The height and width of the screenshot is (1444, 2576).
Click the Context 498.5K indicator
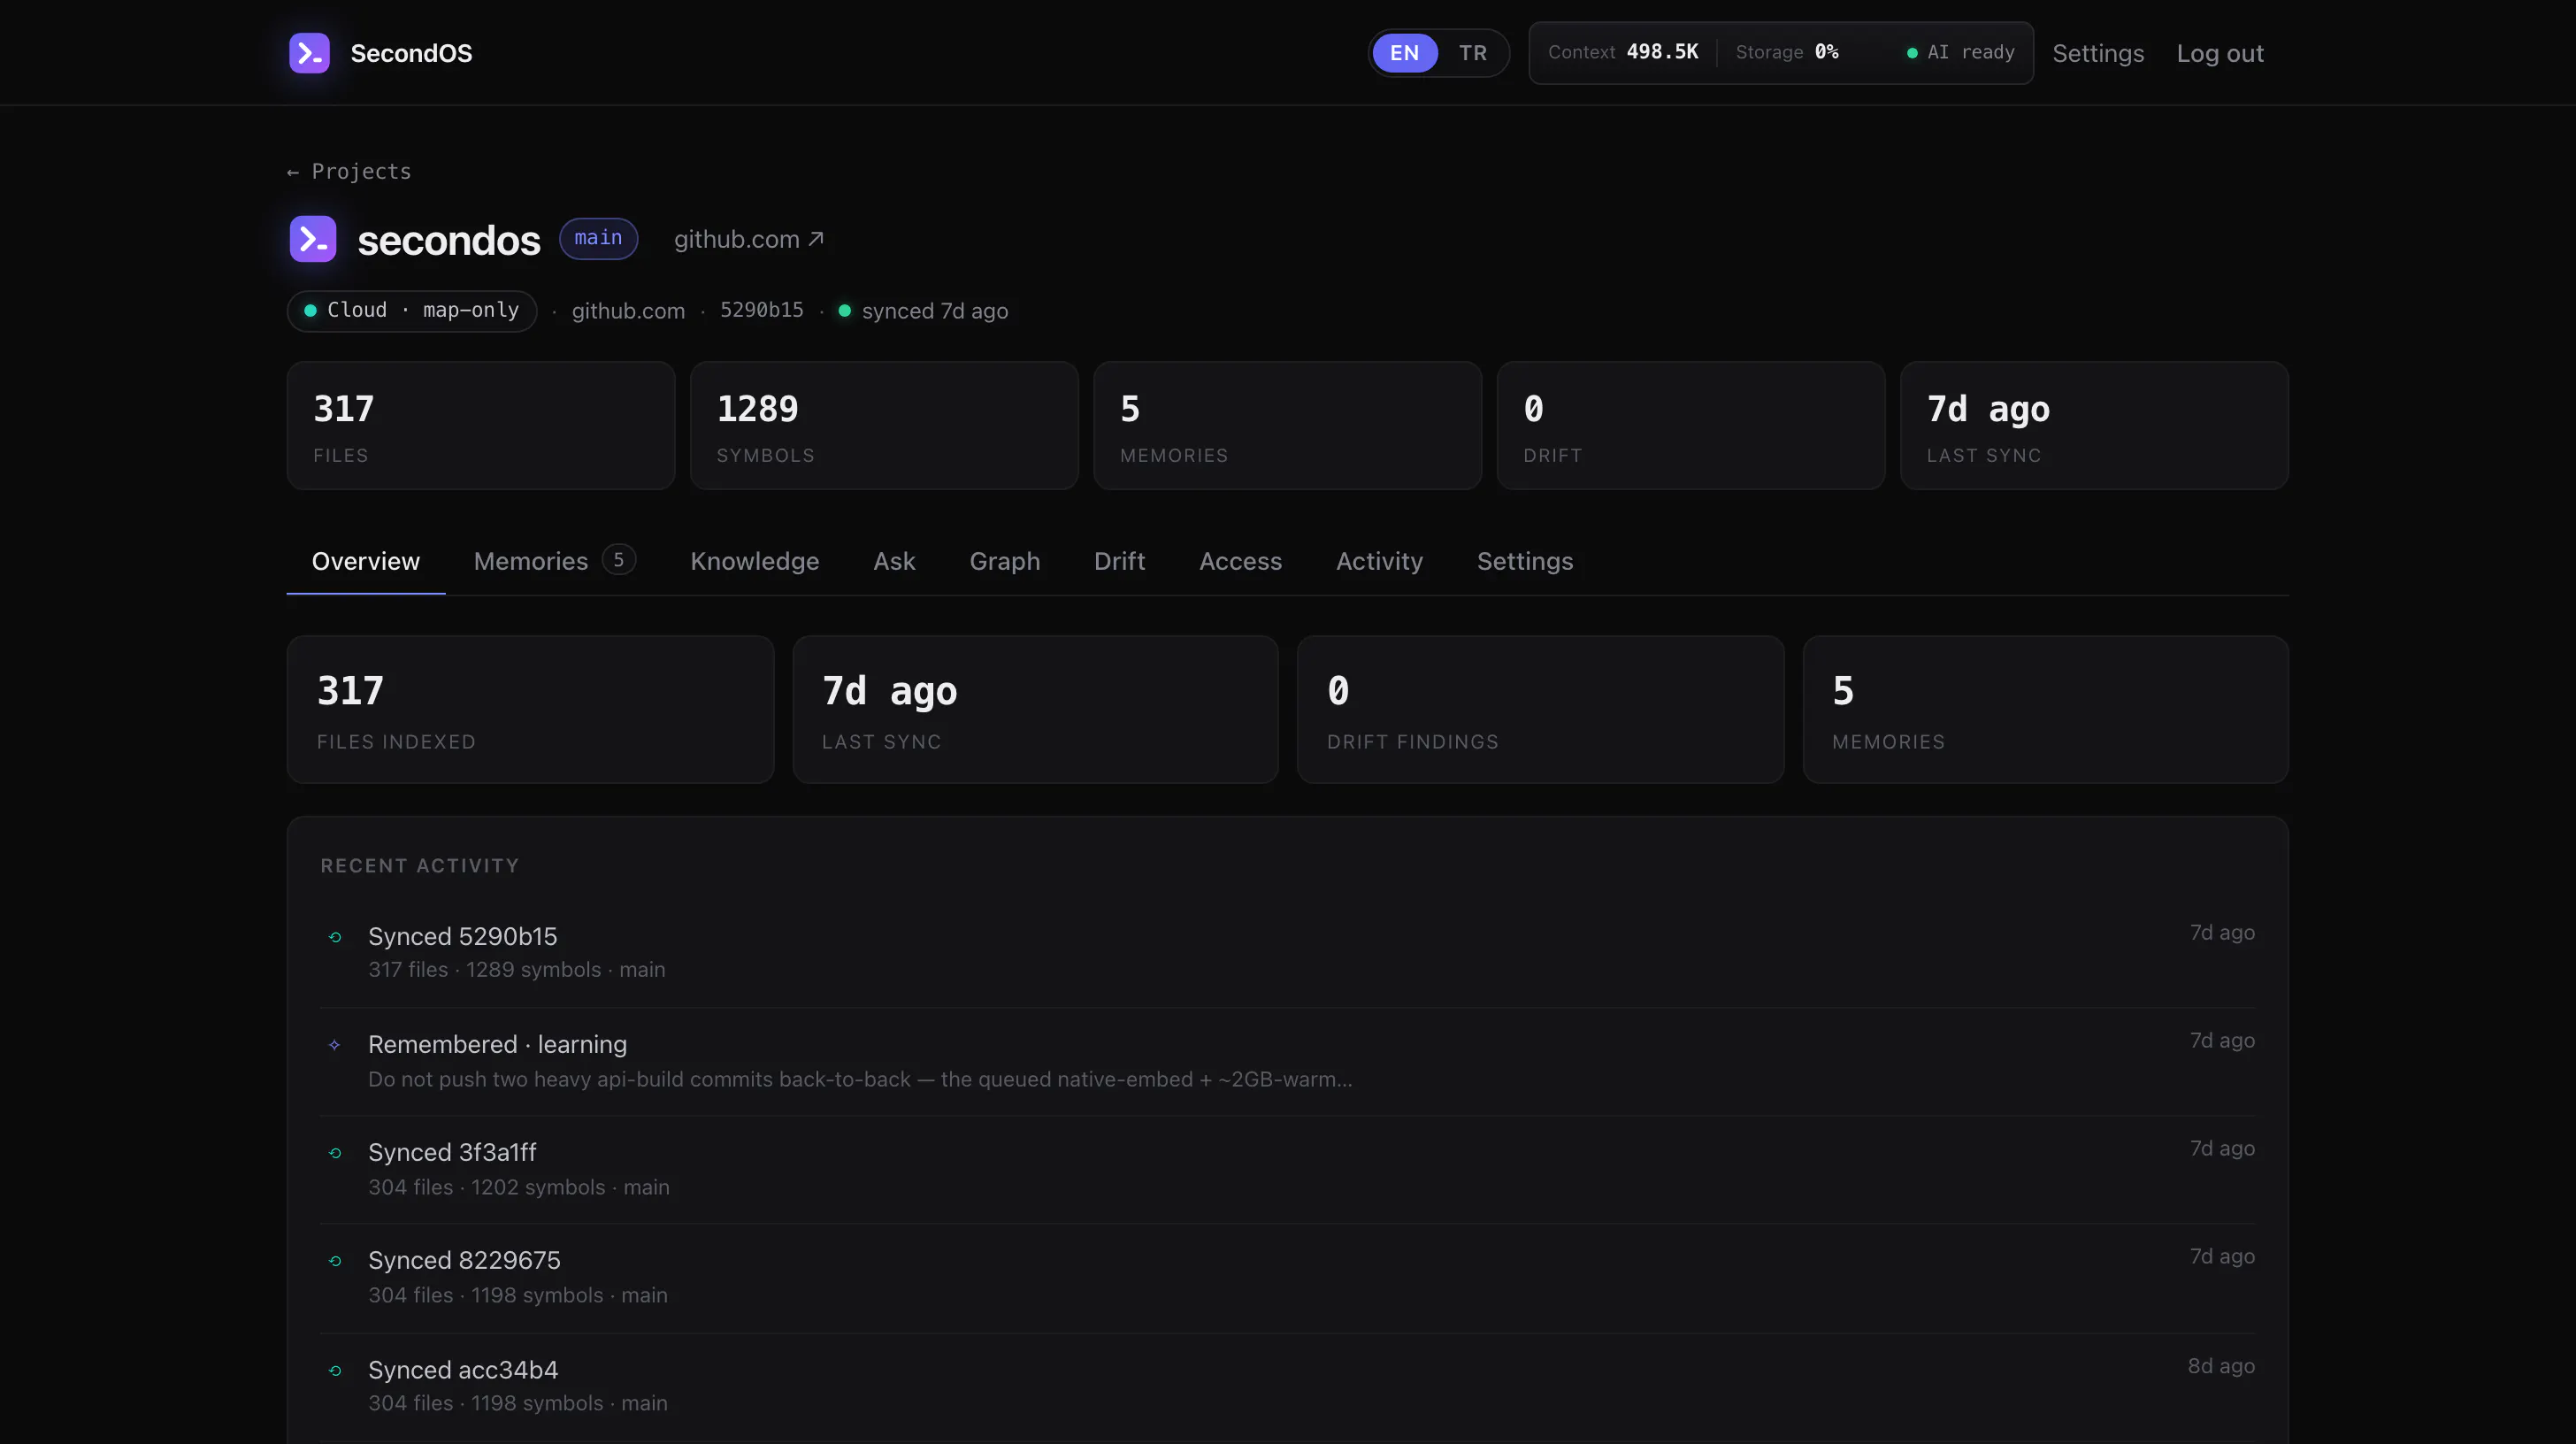[x=1623, y=52]
